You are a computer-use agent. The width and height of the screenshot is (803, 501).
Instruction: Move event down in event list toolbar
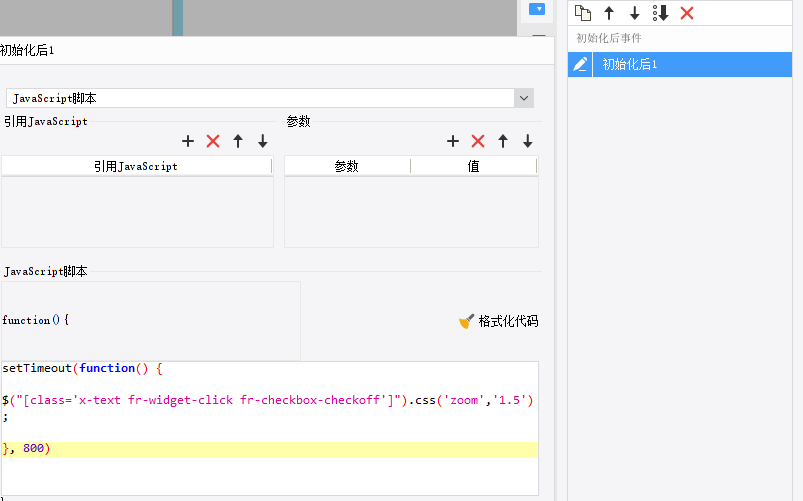click(635, 13)
